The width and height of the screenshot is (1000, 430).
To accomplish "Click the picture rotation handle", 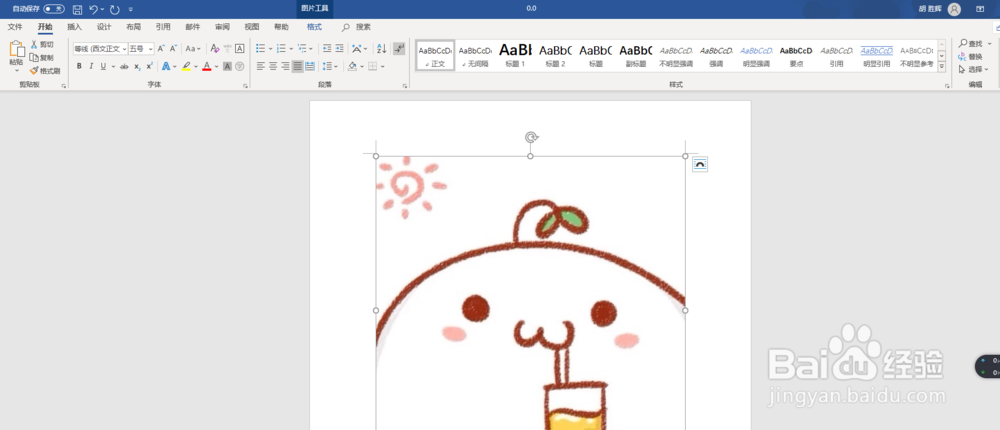I will (x=531, y=137).
